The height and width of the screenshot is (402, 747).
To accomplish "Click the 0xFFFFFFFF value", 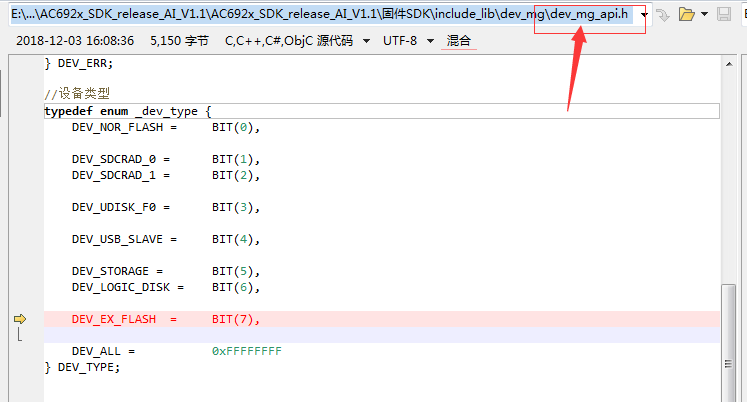I will [x=247, y=351].
